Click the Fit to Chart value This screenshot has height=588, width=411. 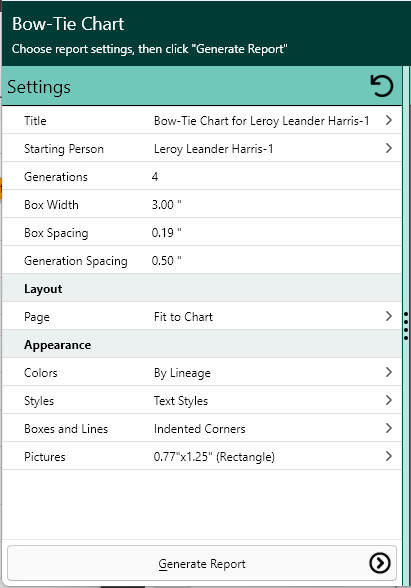(x=183, y=316)
